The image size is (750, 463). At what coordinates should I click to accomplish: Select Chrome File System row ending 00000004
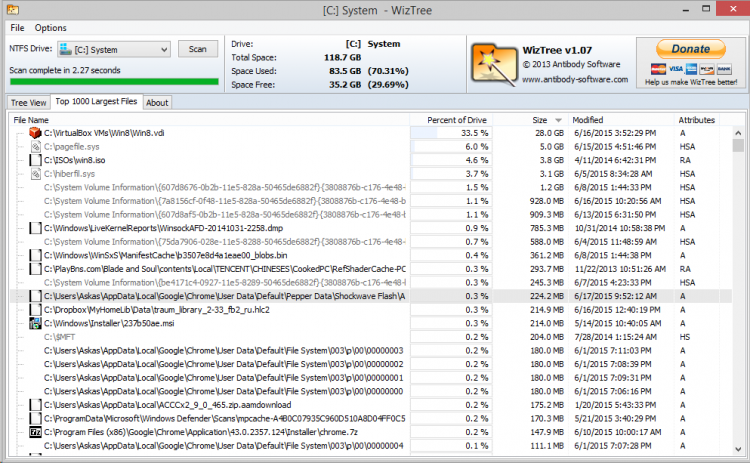[371, 446]
